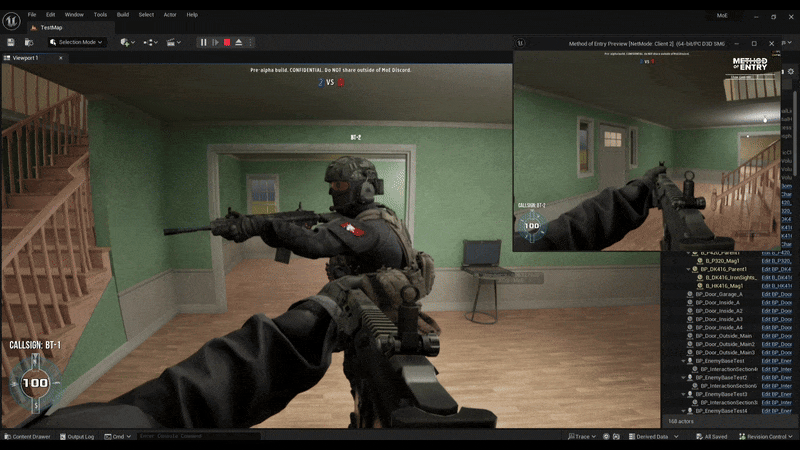Viewport: 800px width, 450px height.
Task: Collapse the BP_EnemyBaseTest3 tree node
Action: point(683,394)
